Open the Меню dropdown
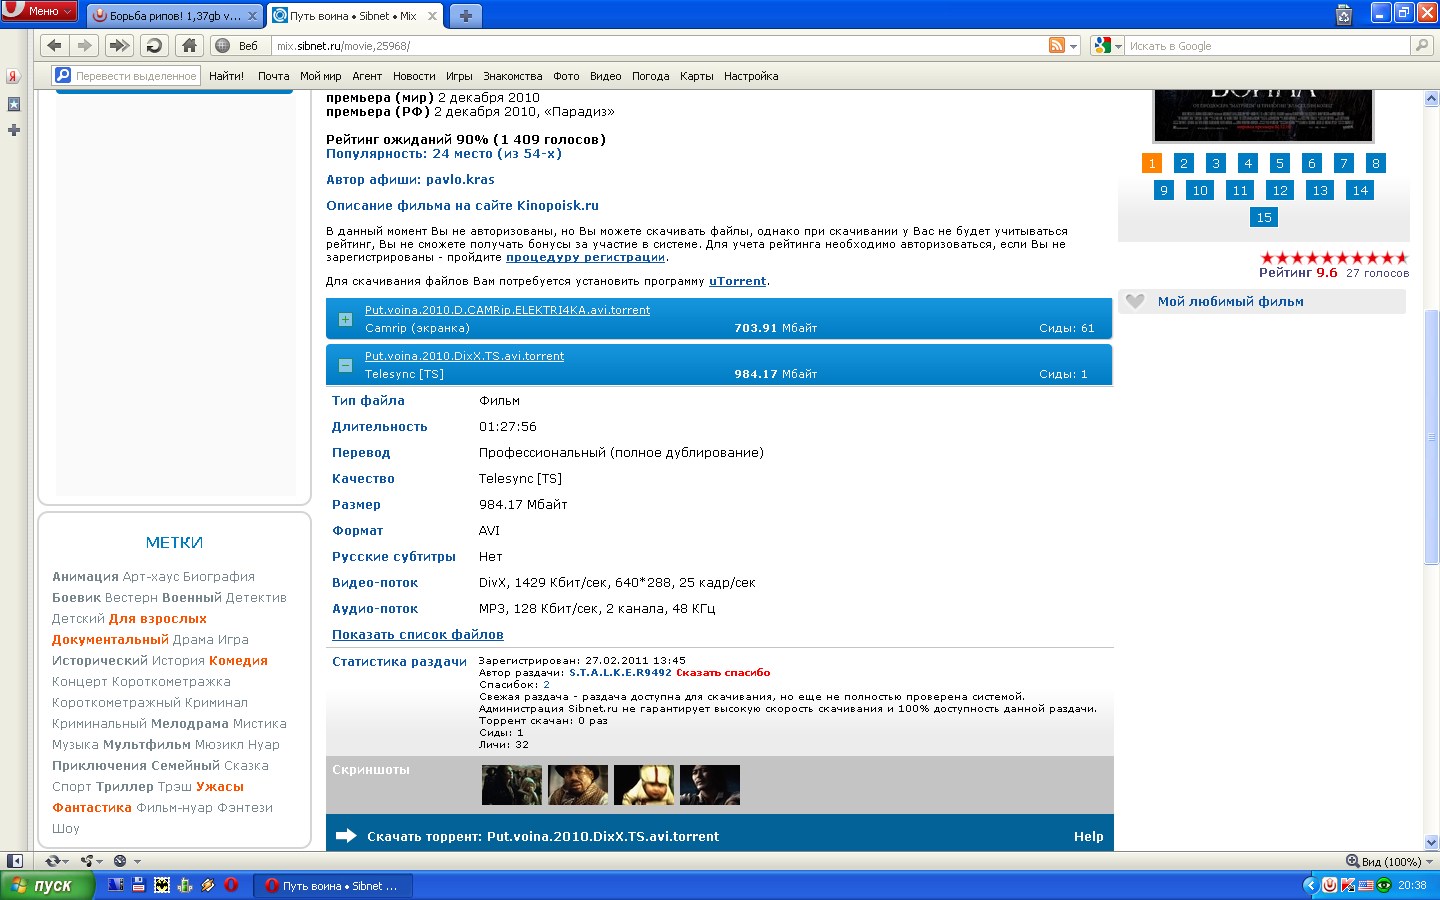Image resolution: width=1440 pixels, height=900 pixels. 37,10
